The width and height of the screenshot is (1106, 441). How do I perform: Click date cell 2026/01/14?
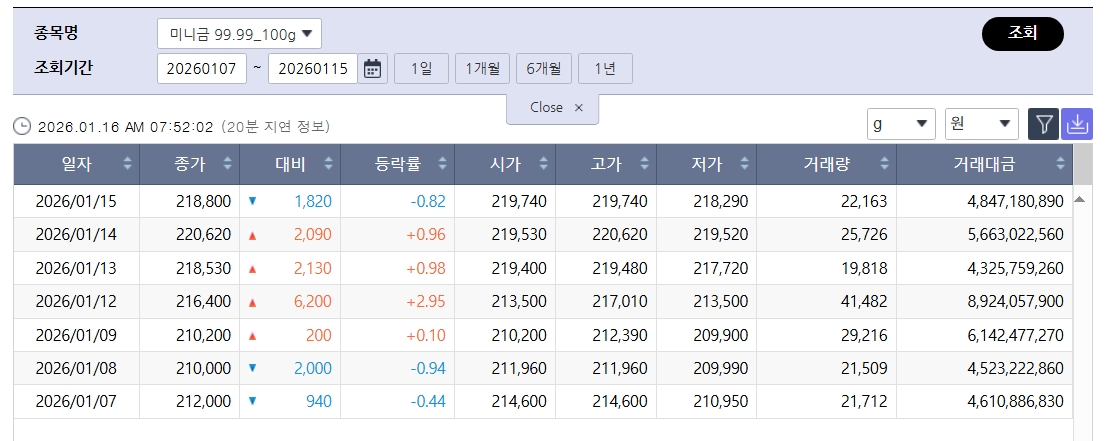[x=76, y=235]
